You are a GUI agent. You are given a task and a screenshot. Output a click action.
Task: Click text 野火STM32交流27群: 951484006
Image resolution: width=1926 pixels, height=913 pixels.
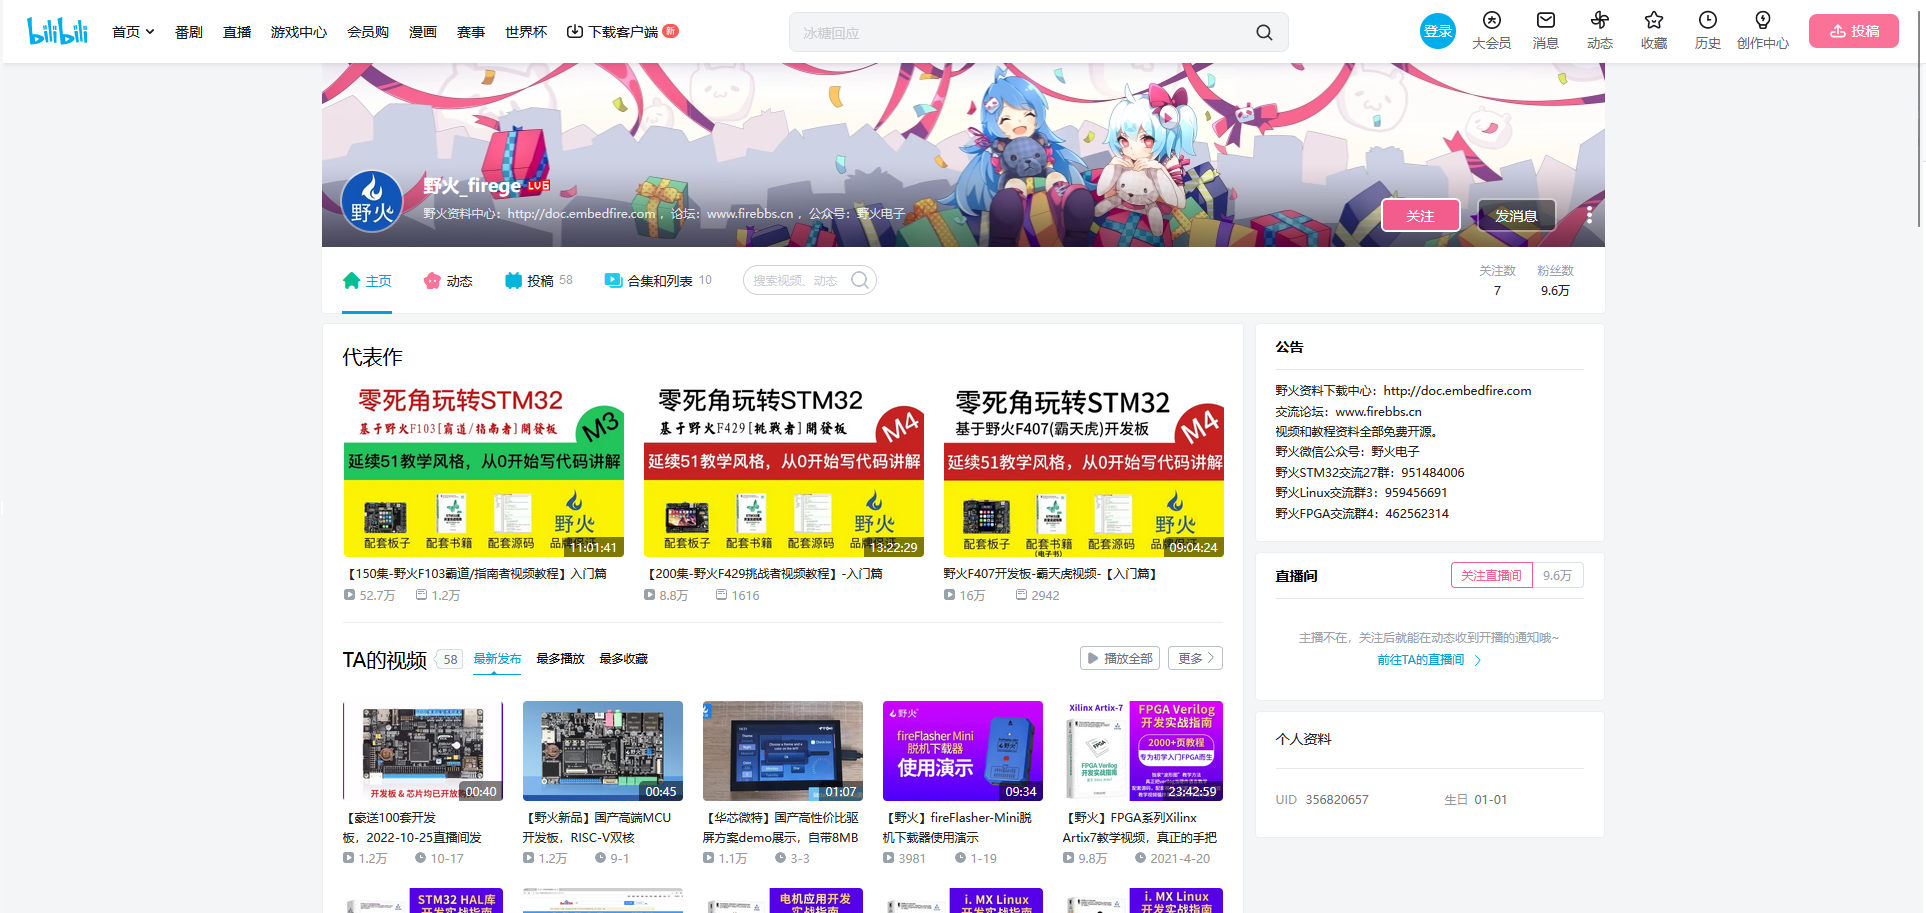click(x=1369, y=473)
